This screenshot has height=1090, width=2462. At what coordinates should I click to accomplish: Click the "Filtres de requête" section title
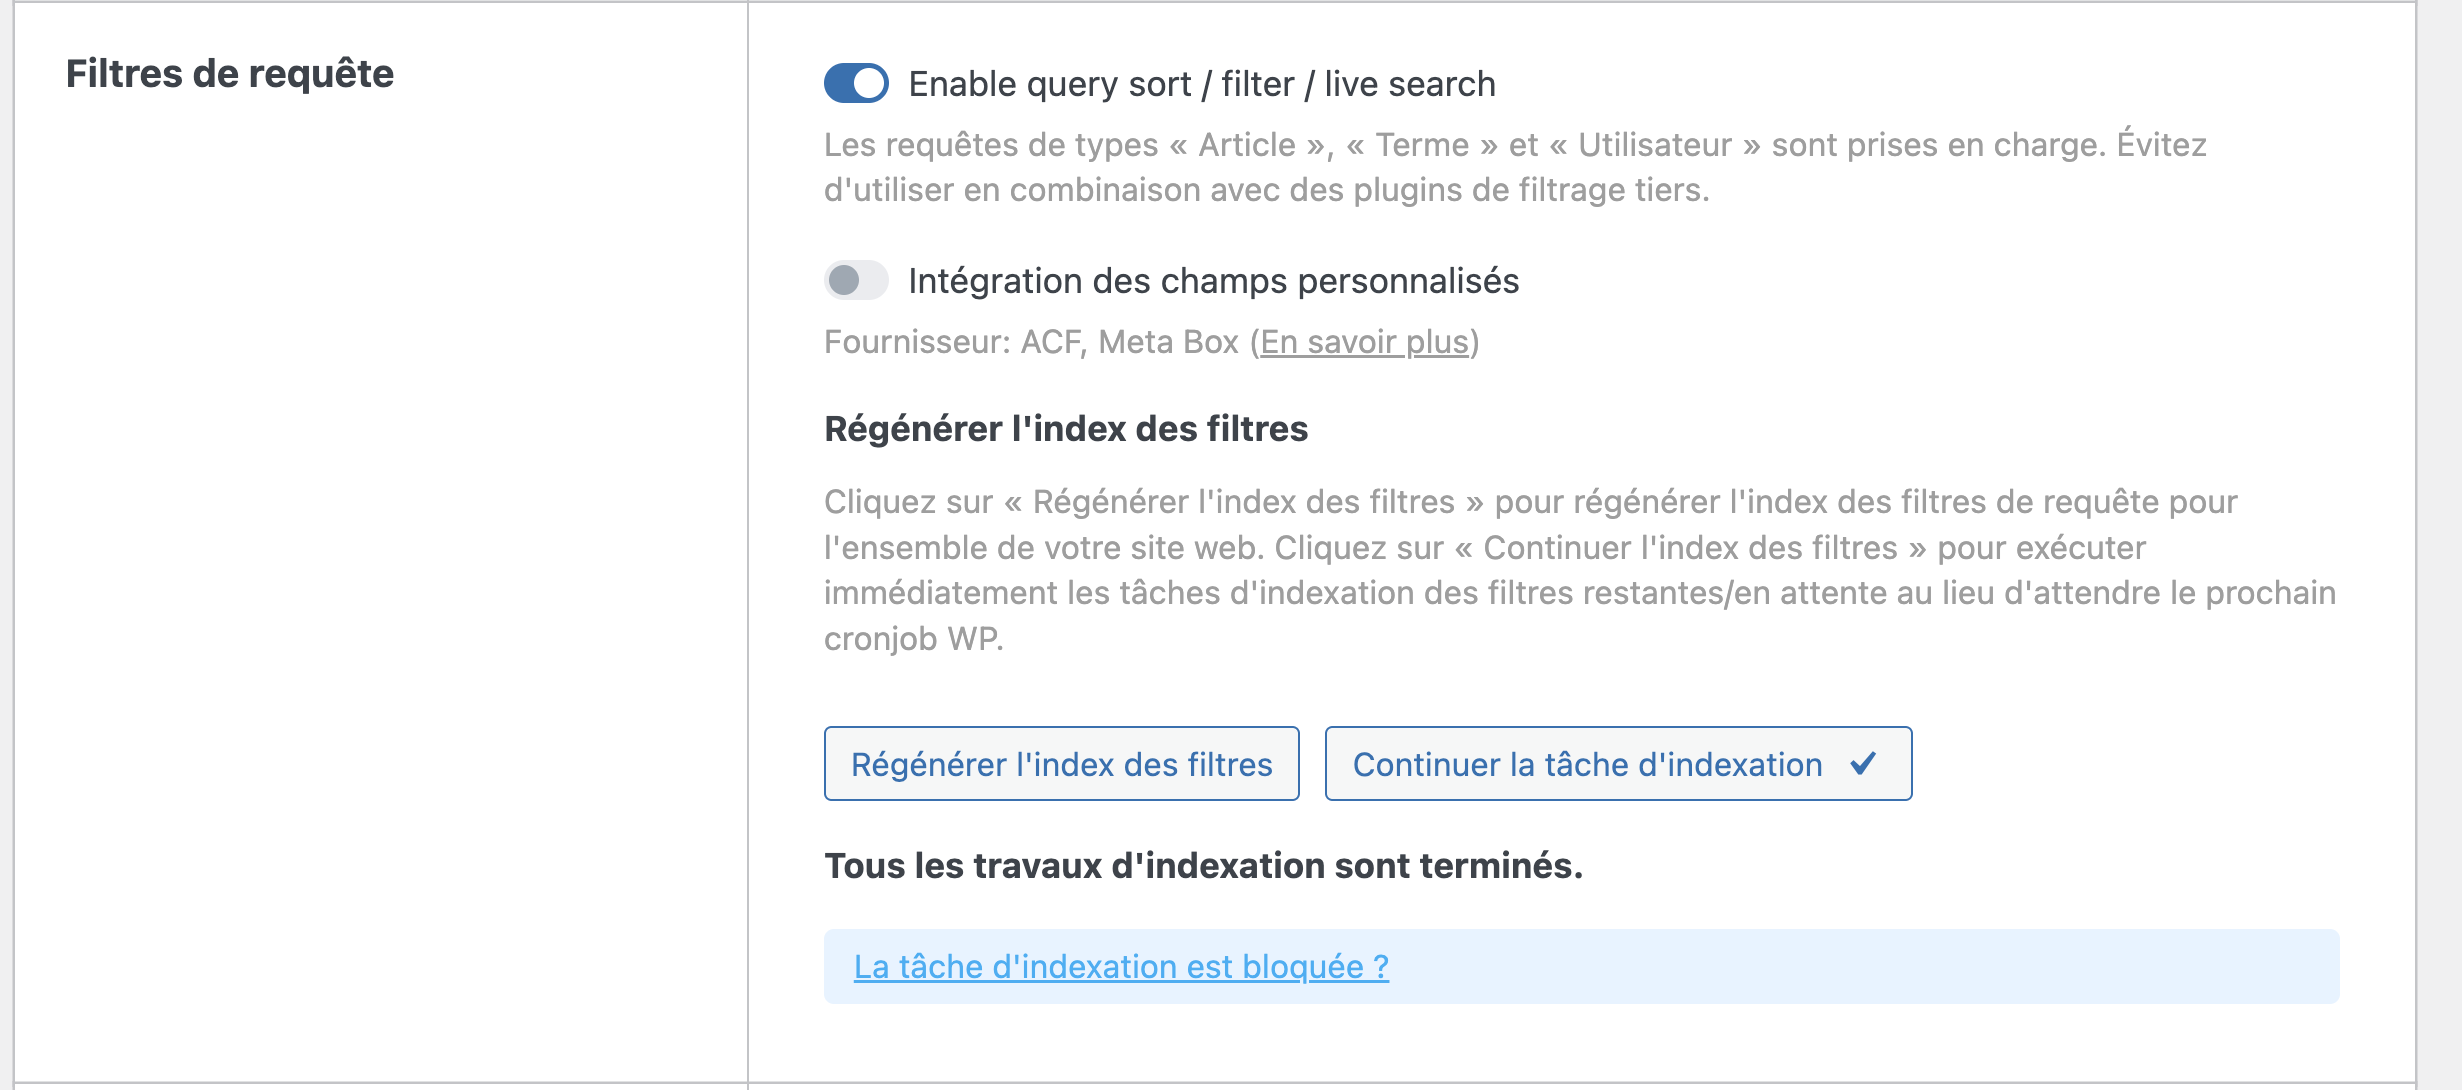point(230,74)
